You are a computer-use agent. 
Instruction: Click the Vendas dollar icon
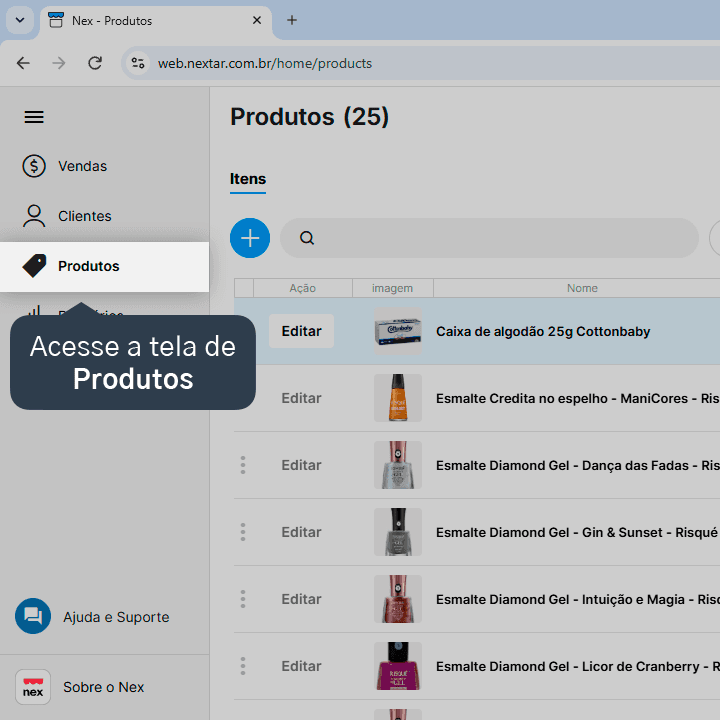(x=34, y=166)
